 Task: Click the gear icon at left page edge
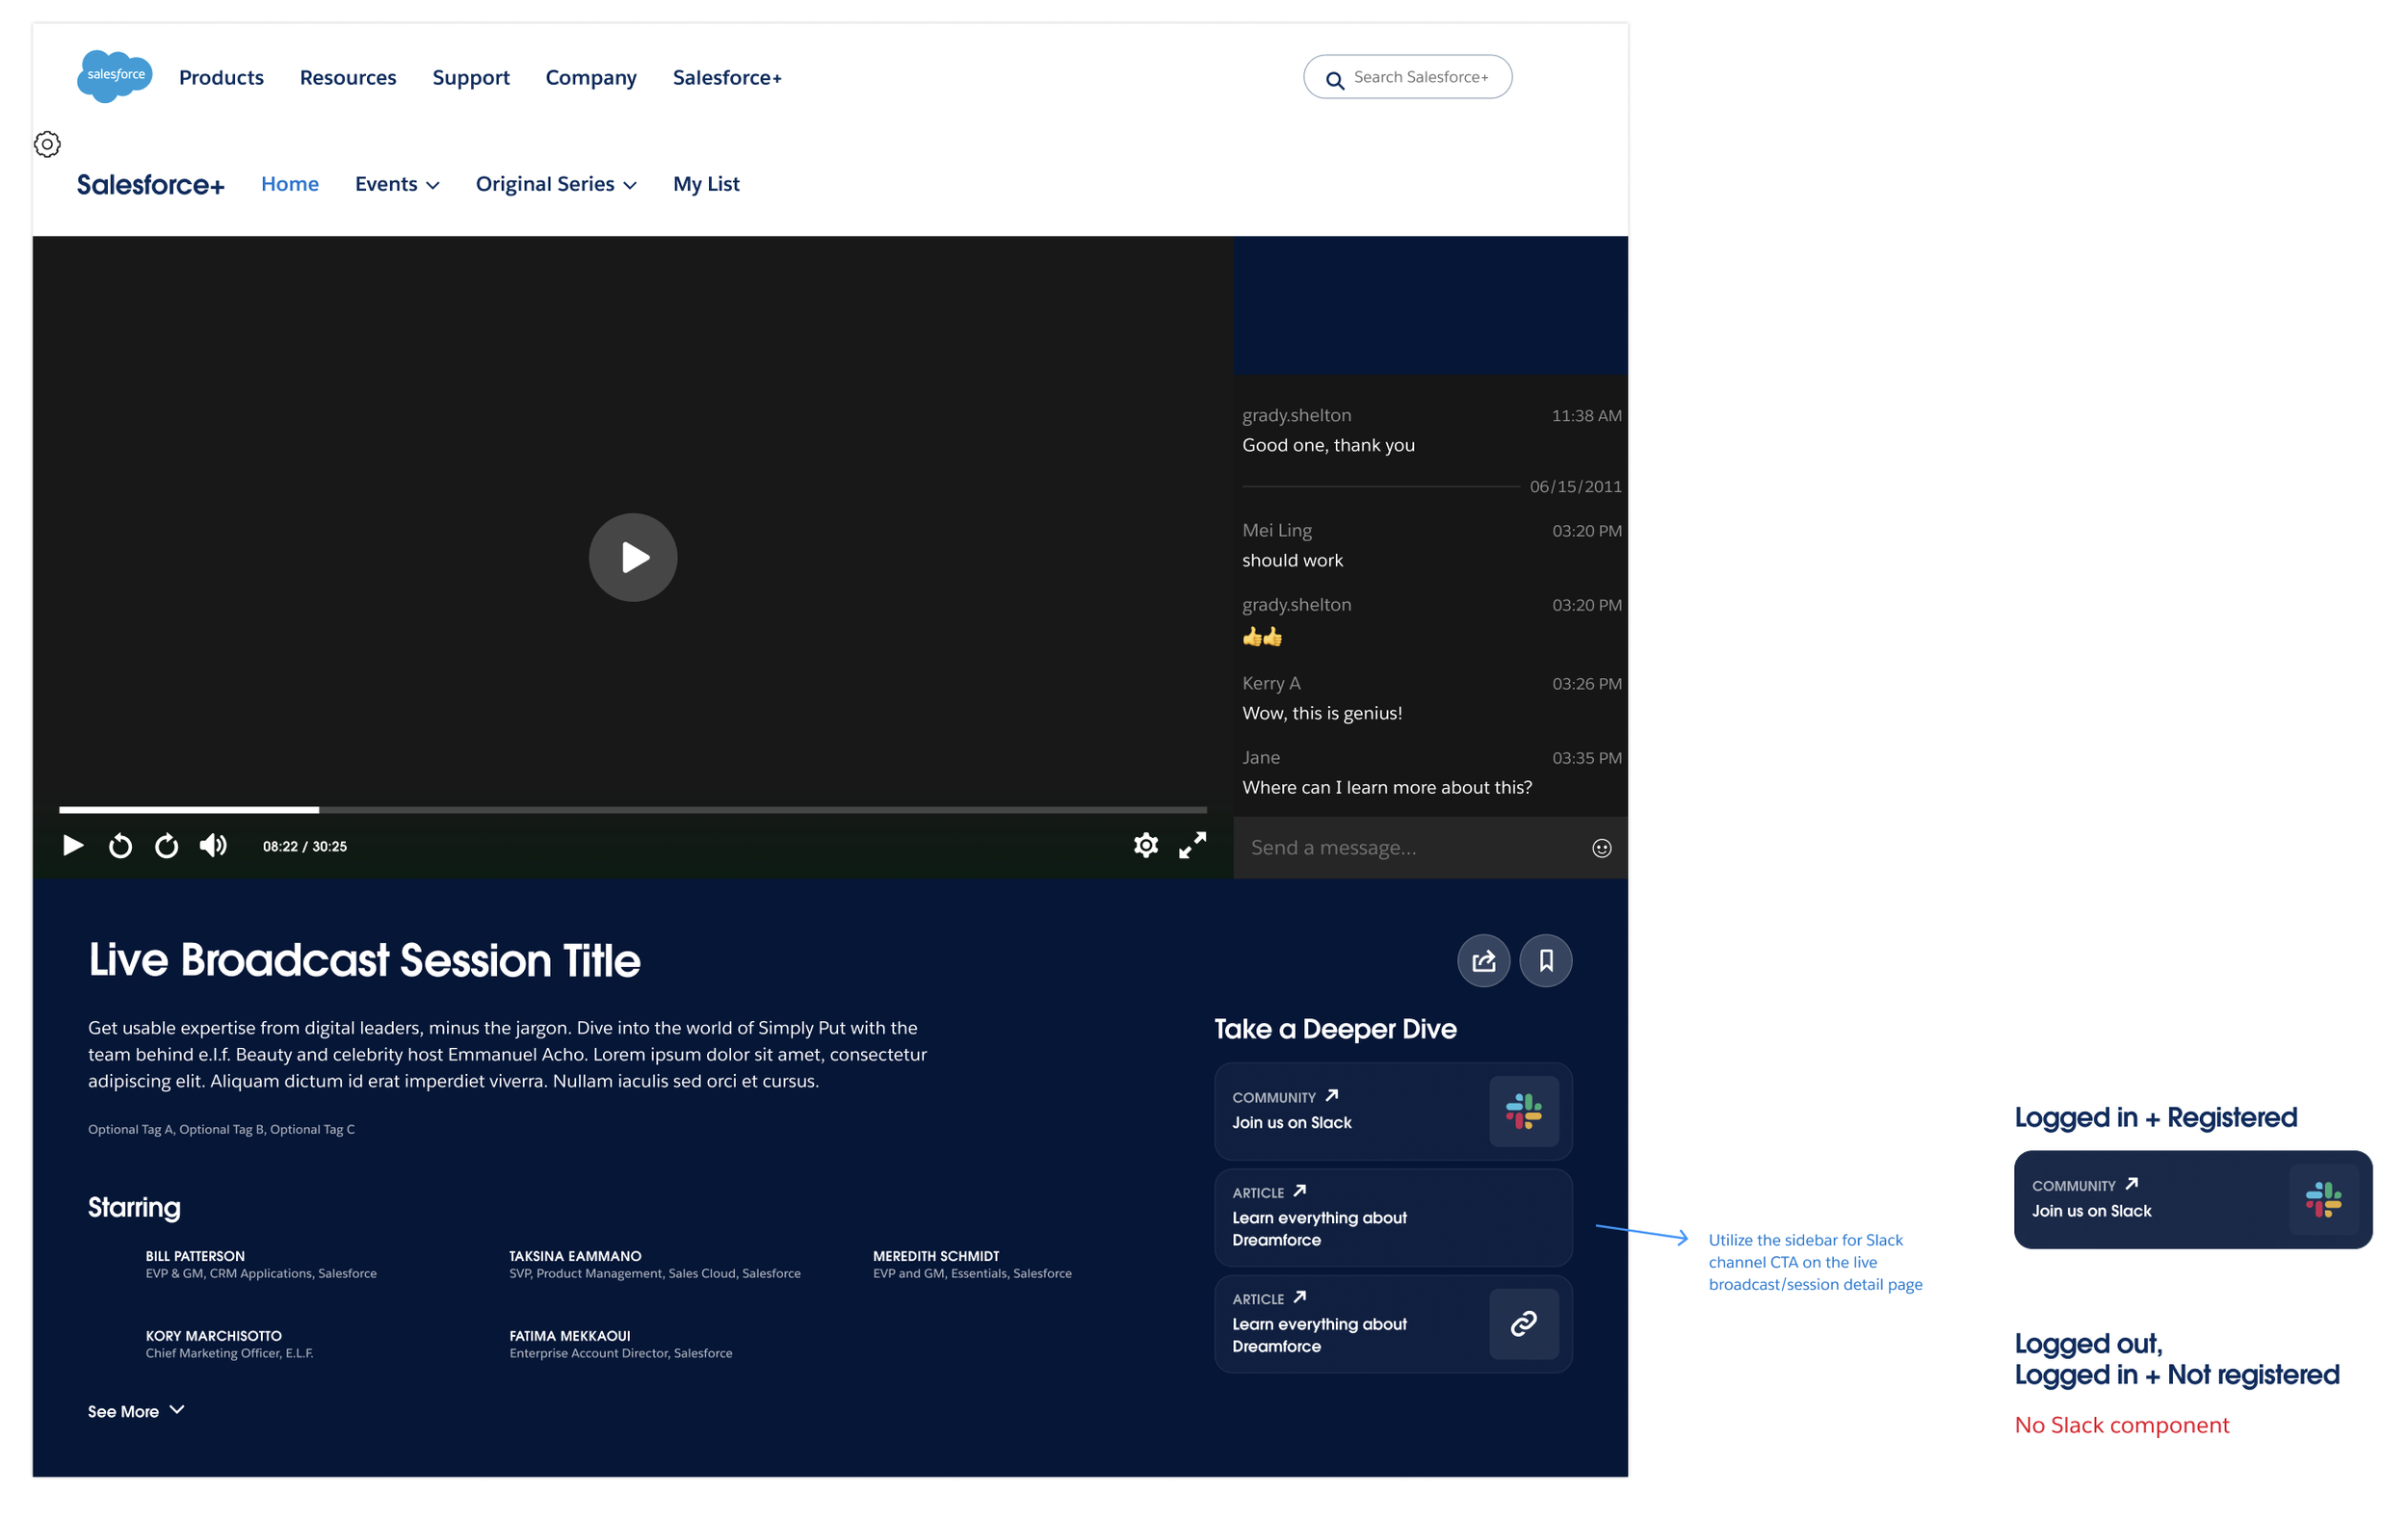47,144
